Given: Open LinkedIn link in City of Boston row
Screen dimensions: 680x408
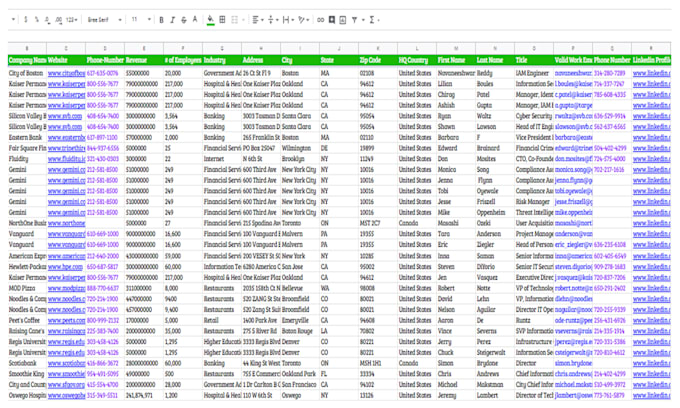Looking at the screenshot, I should (651, 73).
